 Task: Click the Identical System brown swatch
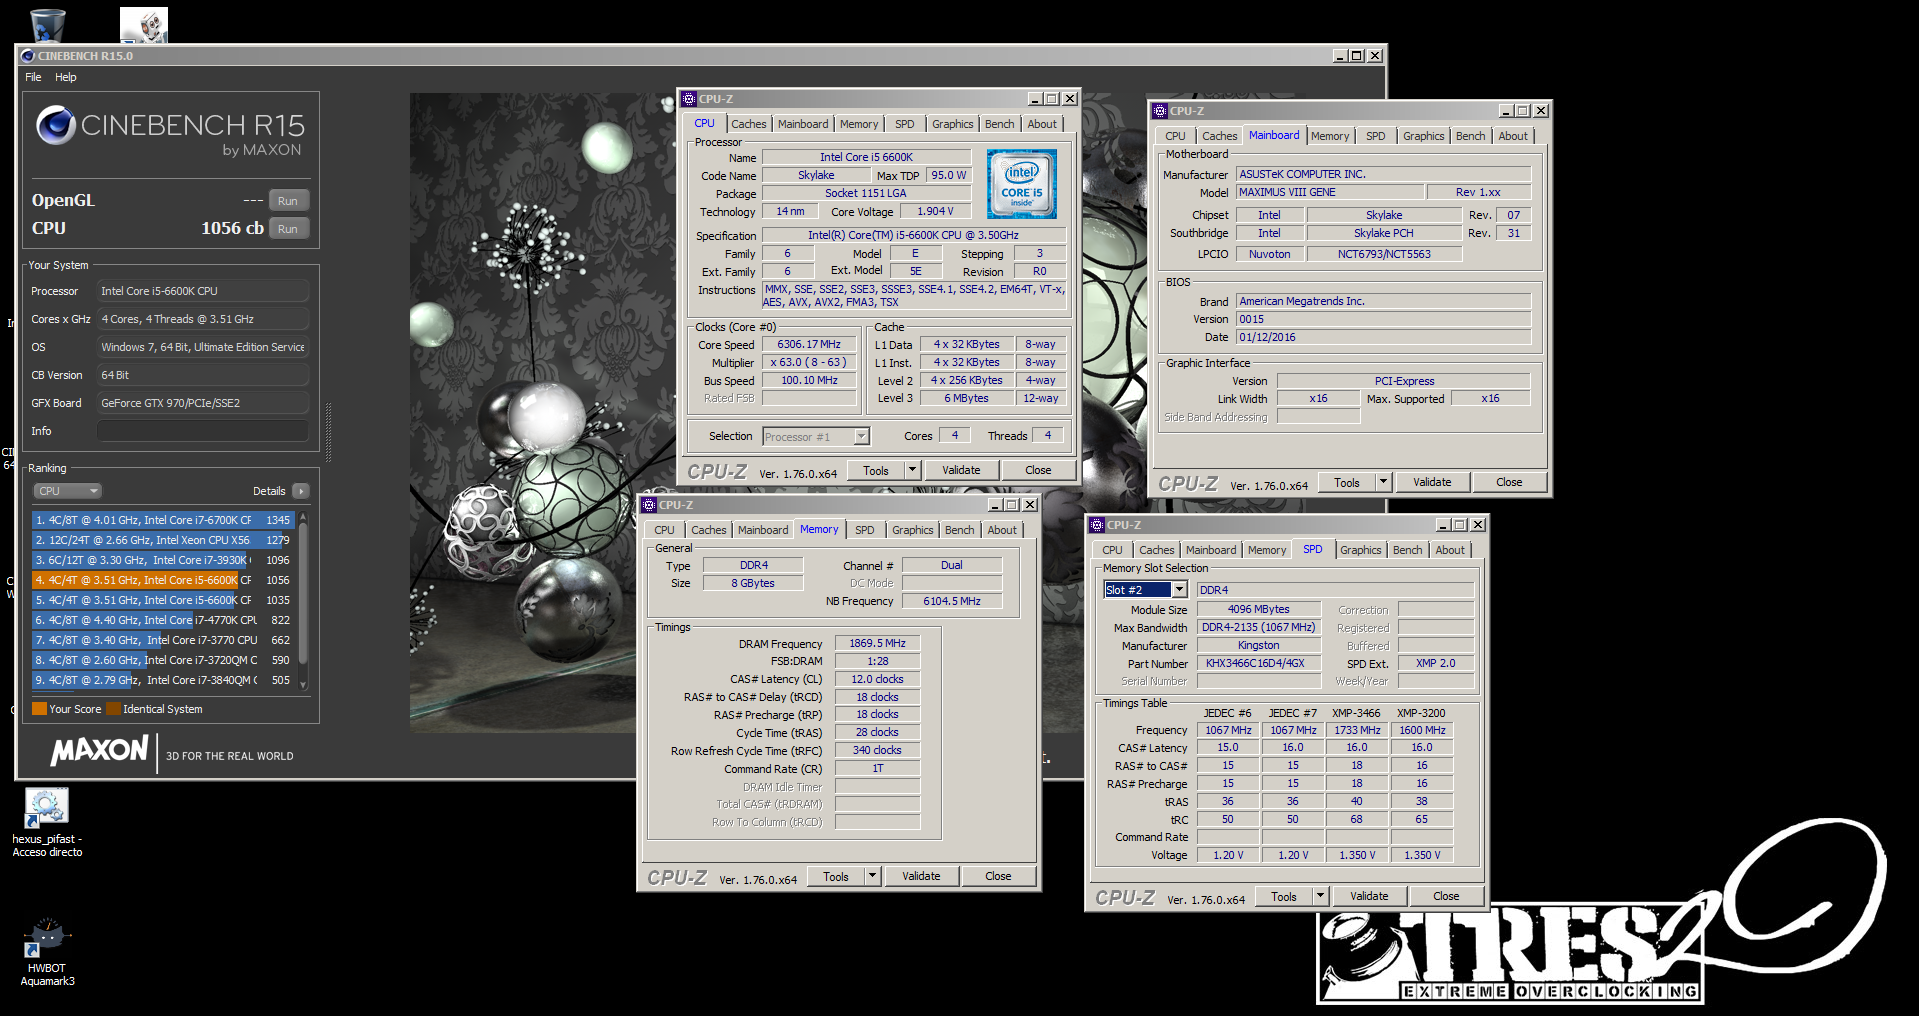click(x=113, y=709)
